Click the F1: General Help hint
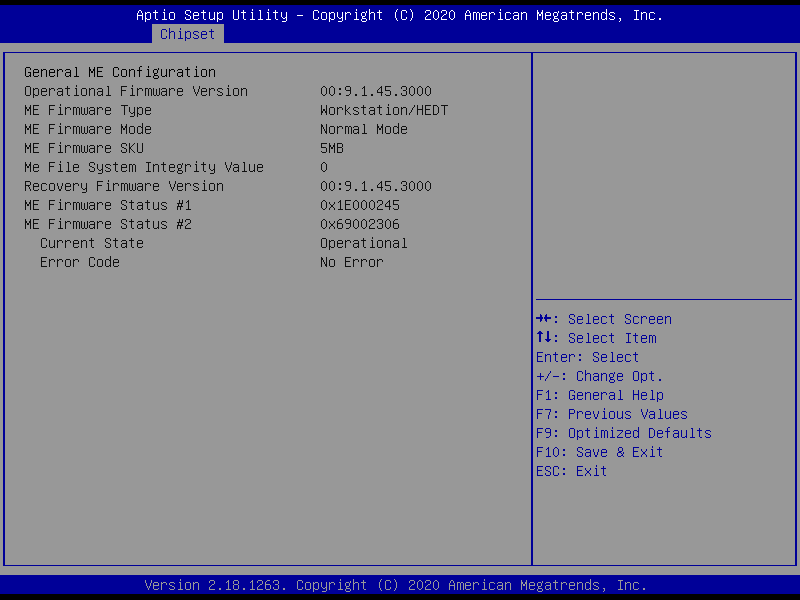Screen dimensions: 800x600 coord(599,395)
